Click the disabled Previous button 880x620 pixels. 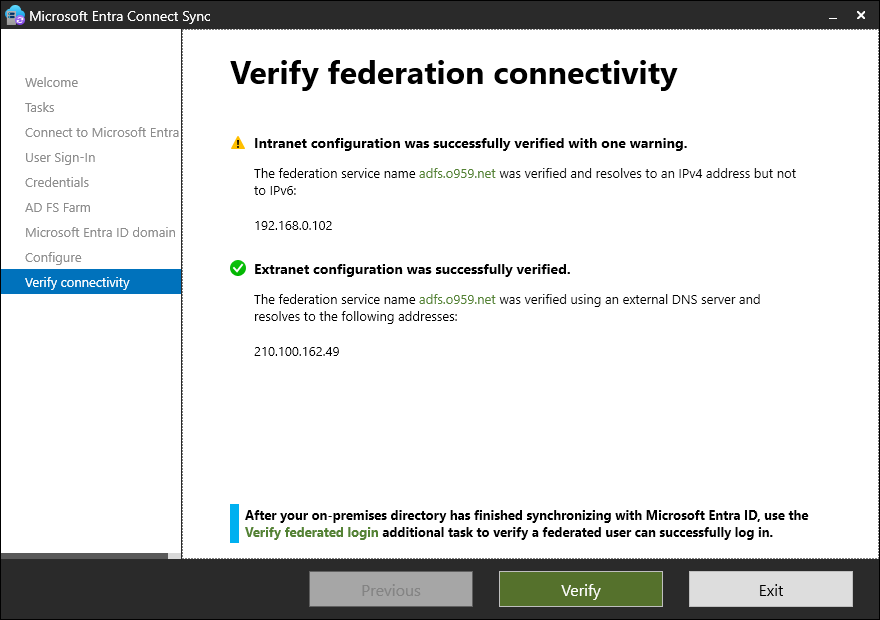tap(391, 590)
